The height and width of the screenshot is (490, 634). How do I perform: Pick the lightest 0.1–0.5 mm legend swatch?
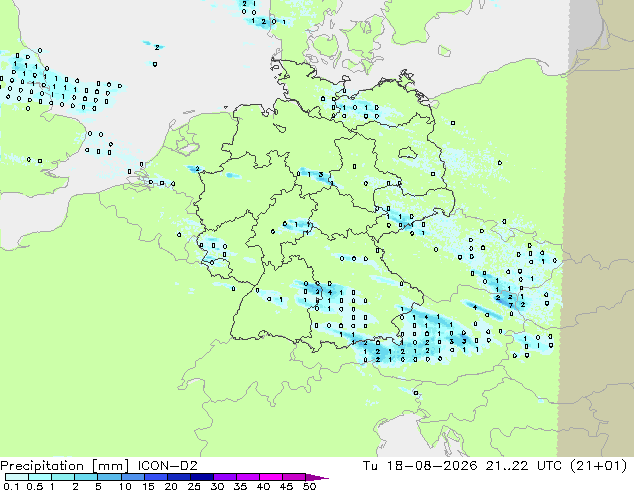coord(17,477)
